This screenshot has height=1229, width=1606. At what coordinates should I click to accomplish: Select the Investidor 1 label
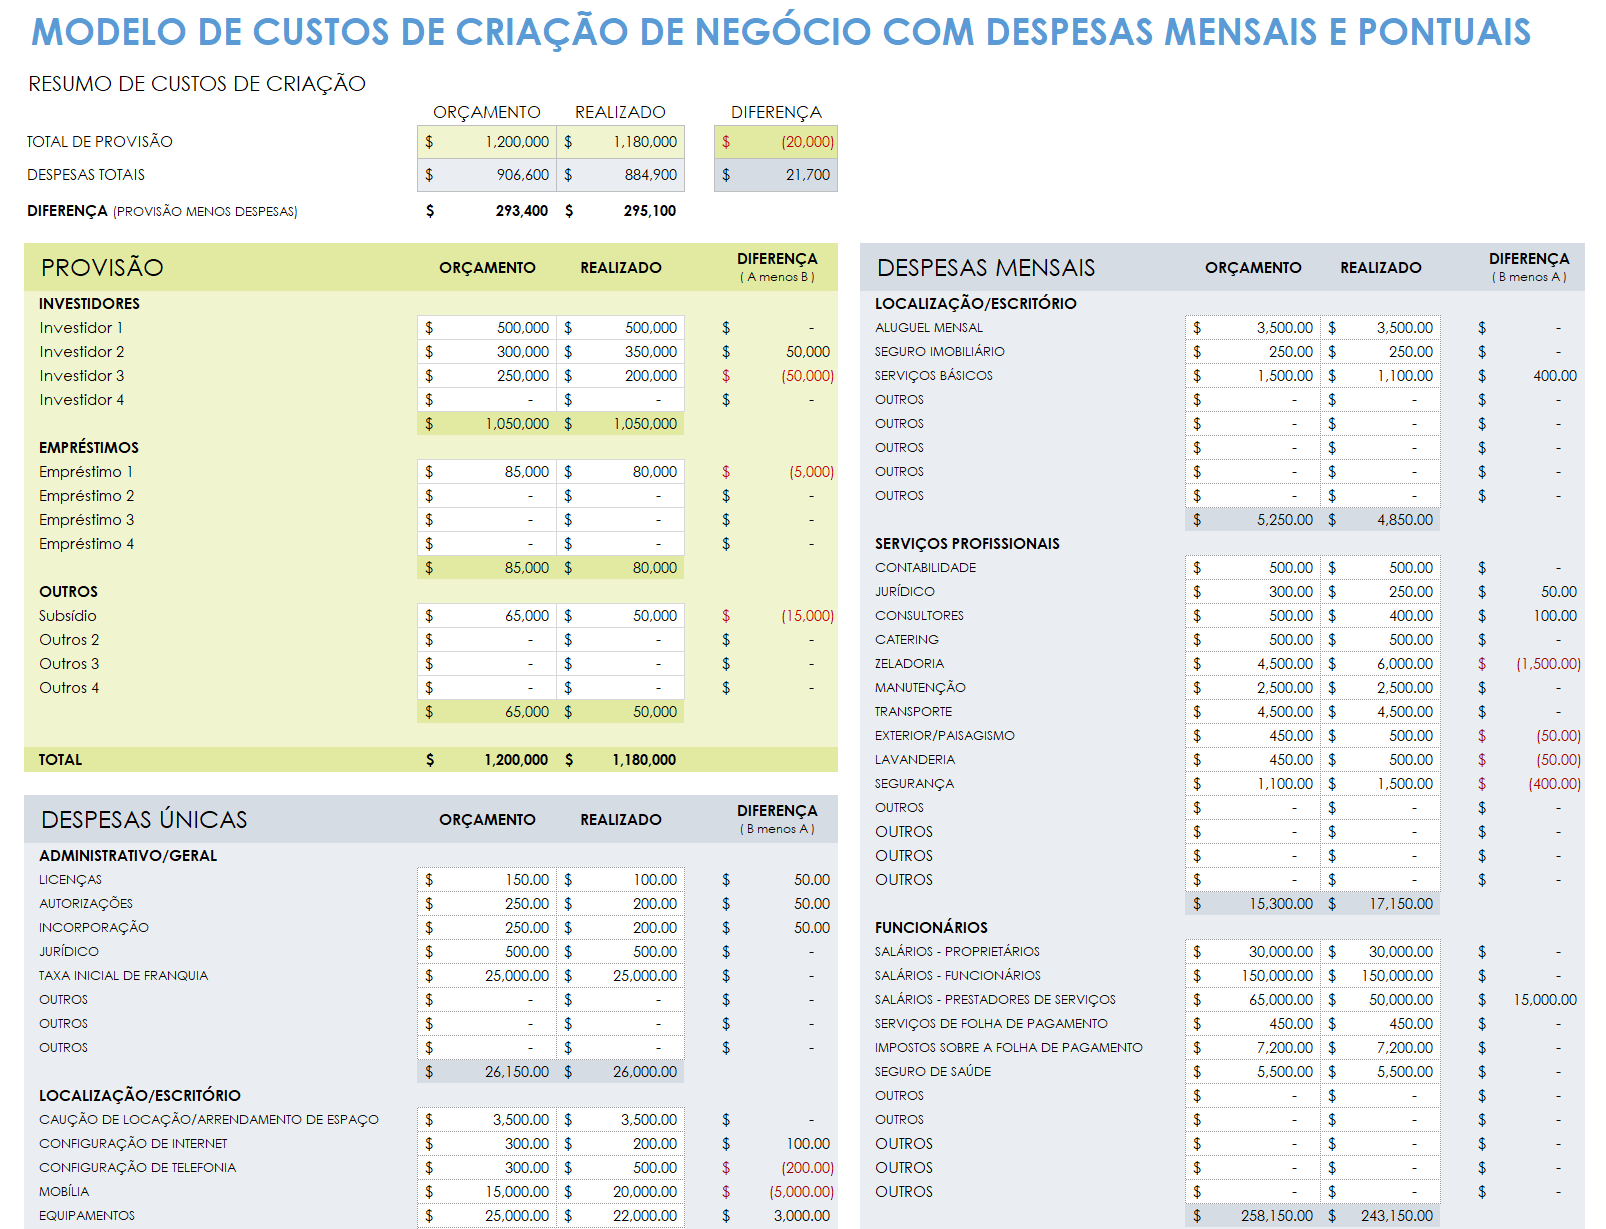click(x=81, y=328)
